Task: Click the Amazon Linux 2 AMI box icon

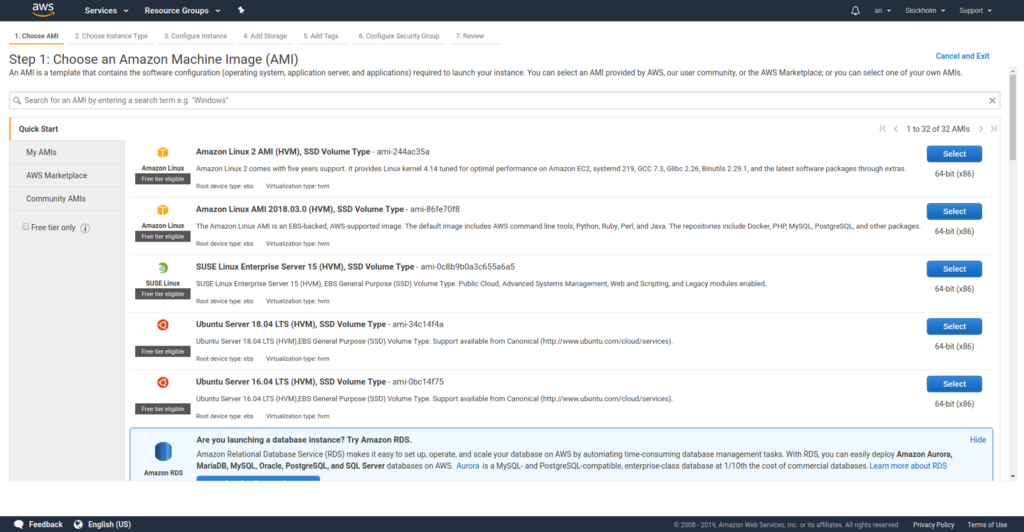Action: [x=163, y=152]
